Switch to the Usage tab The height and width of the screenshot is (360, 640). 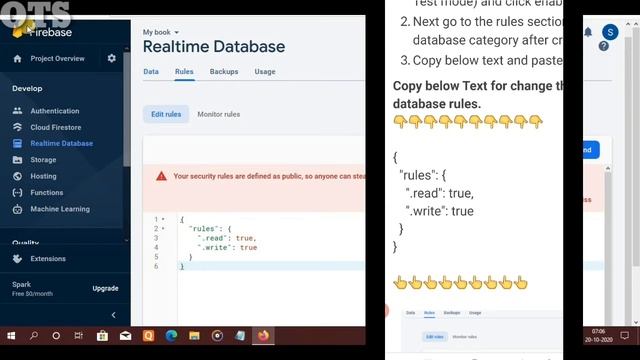tap(265, 71)
